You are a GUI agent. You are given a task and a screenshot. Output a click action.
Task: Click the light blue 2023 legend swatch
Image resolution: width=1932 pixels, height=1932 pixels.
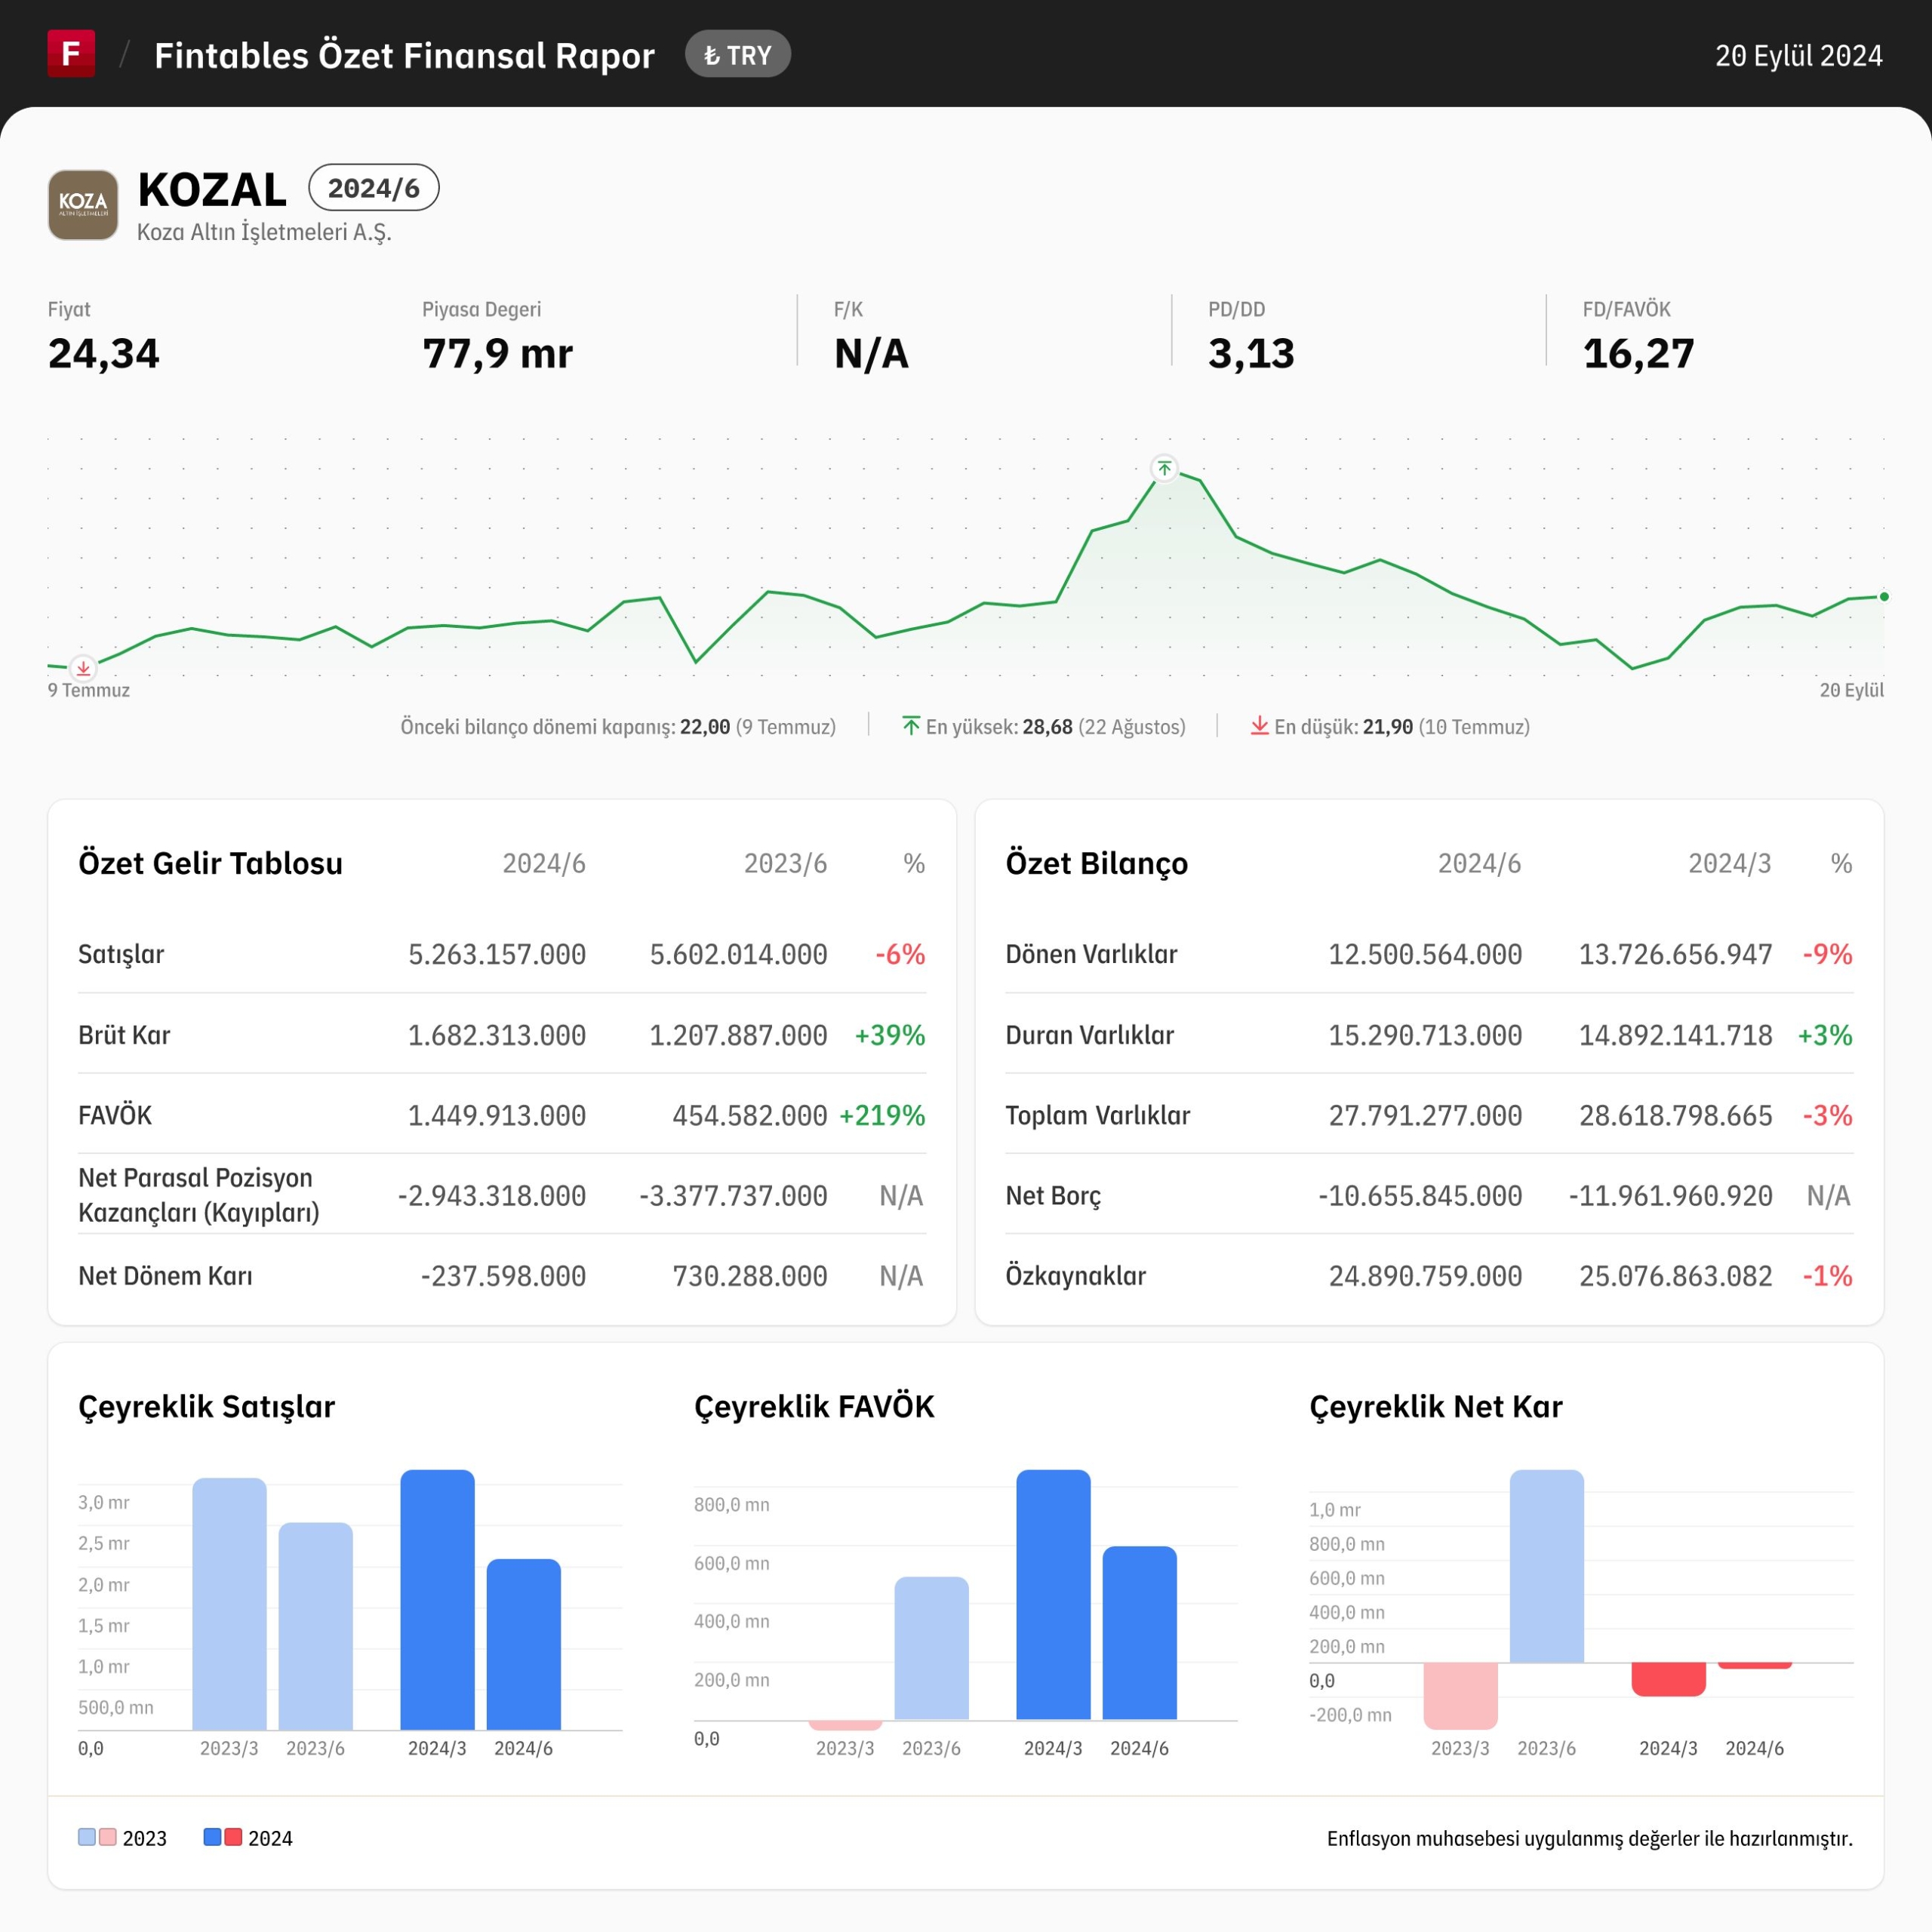tap(87, 1837)
